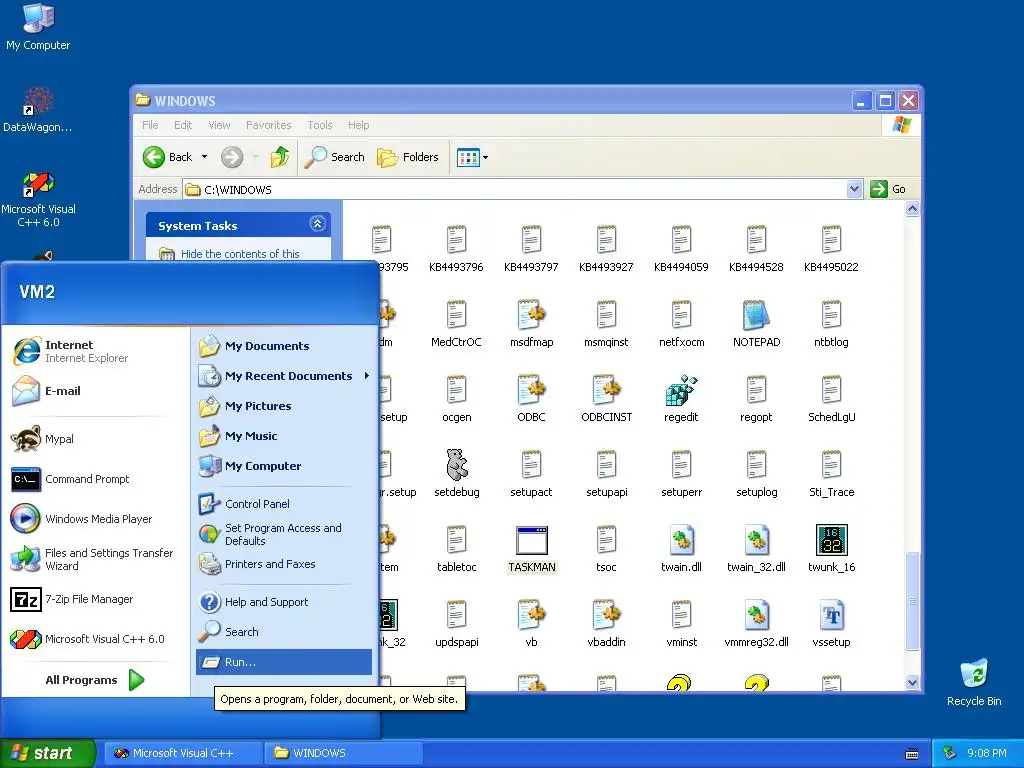Click the Search toolbar button
Screen dimensions: 1024x768
(334, 157)
